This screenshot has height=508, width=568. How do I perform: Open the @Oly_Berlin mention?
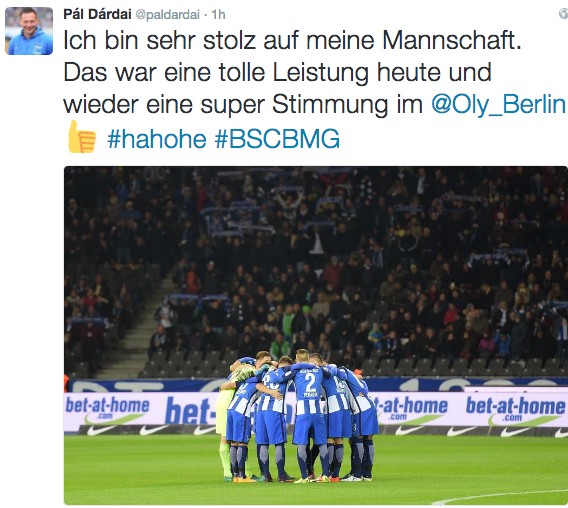tap(498, 105)
